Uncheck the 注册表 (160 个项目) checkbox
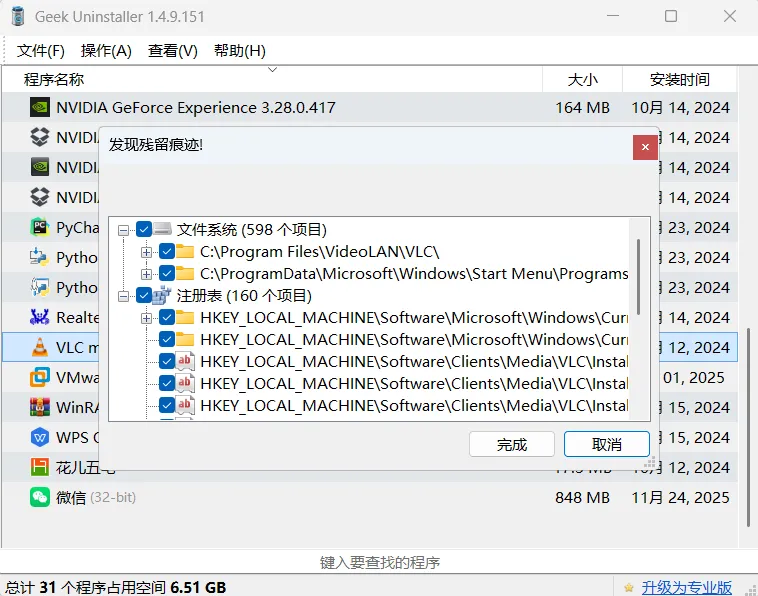 pos(144,295)
